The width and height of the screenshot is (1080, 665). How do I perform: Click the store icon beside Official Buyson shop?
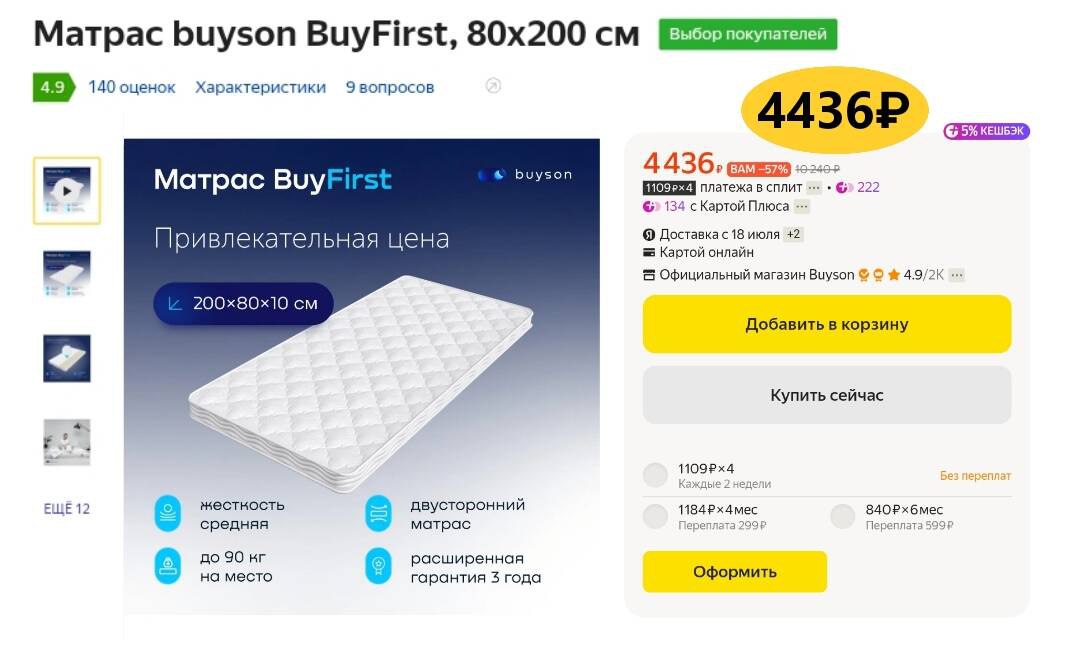point(649,275)
